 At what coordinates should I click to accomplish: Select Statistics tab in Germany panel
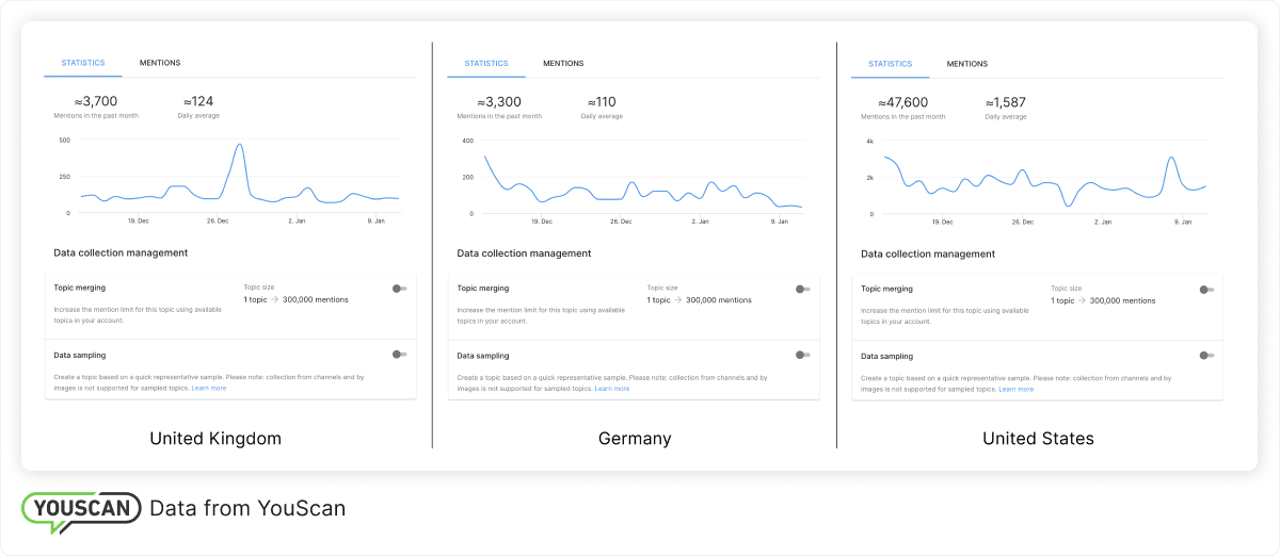[x=486, y=63]
